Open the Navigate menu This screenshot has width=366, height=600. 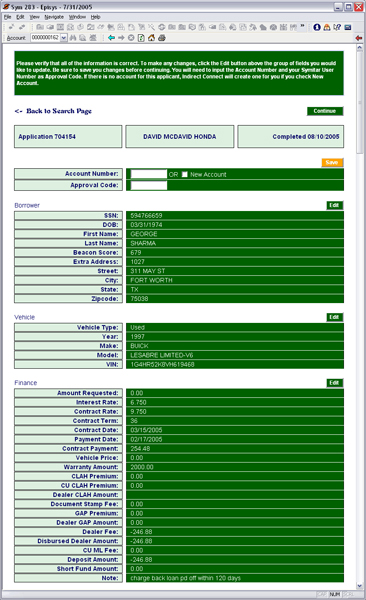54,17
